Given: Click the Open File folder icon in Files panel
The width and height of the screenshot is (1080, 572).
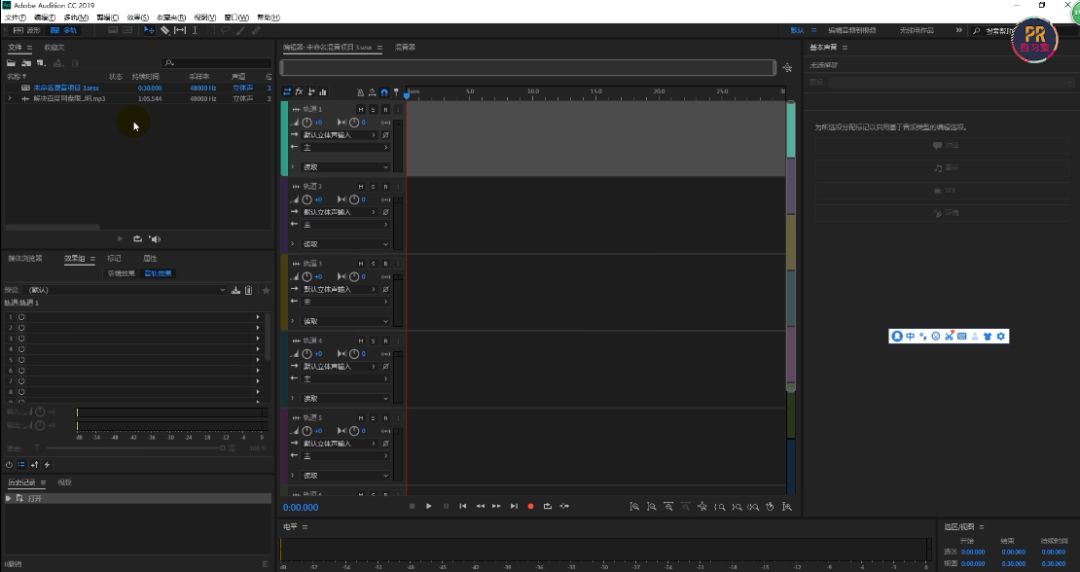Looking at the screenshot, I should 11,63.
